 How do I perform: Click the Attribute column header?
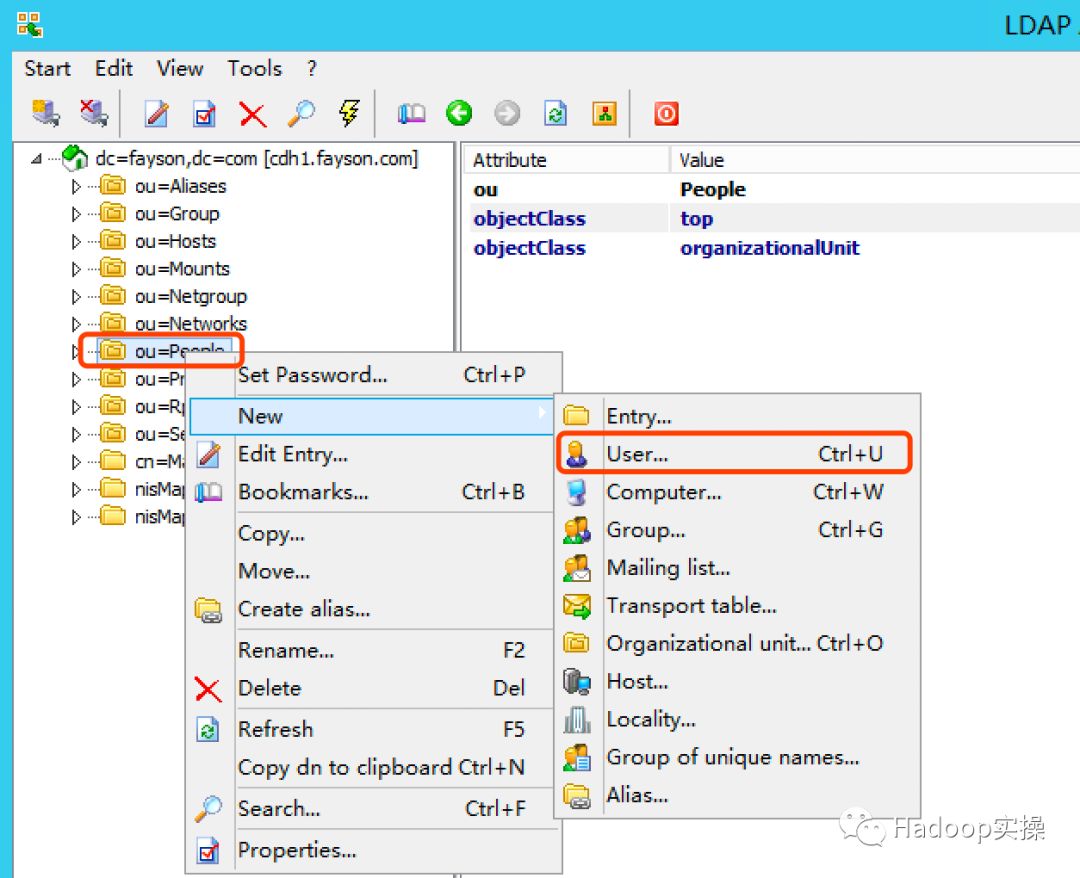(x=567, y=160)
